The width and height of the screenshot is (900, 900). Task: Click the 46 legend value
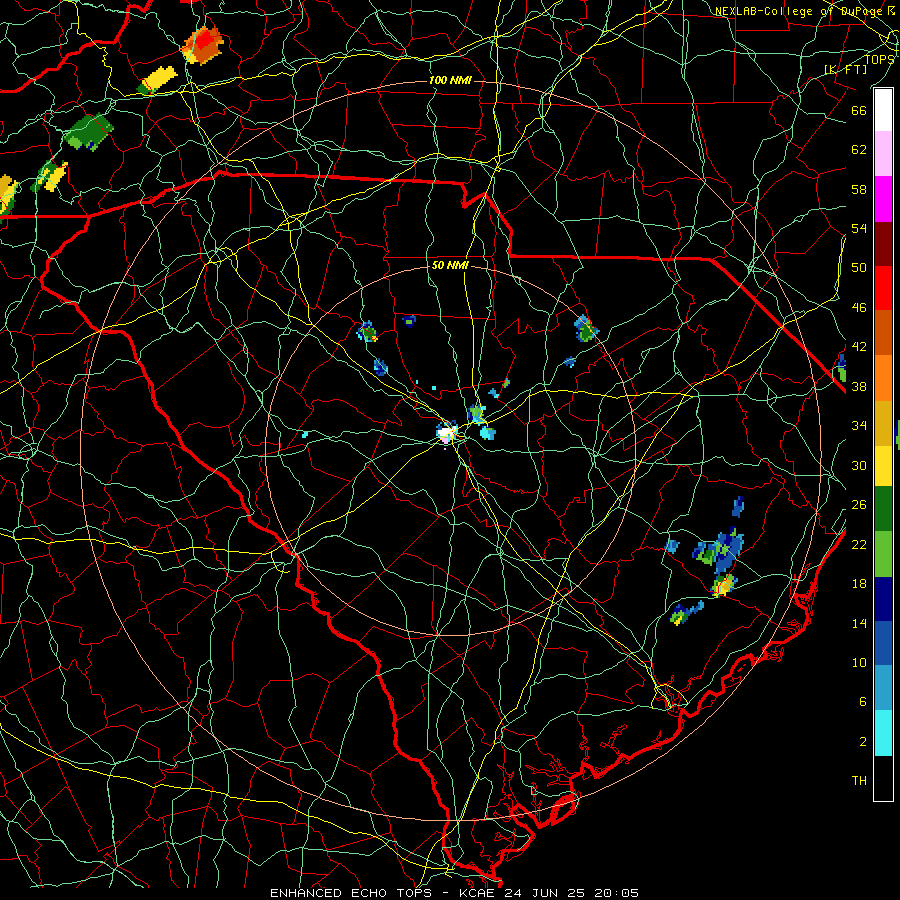point(859,307)
